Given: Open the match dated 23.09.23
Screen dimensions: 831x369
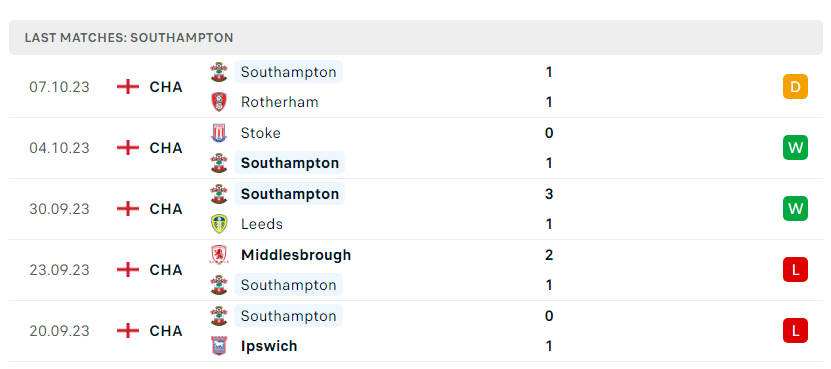Looking at the screenshot, I should (x=416, y=270).
